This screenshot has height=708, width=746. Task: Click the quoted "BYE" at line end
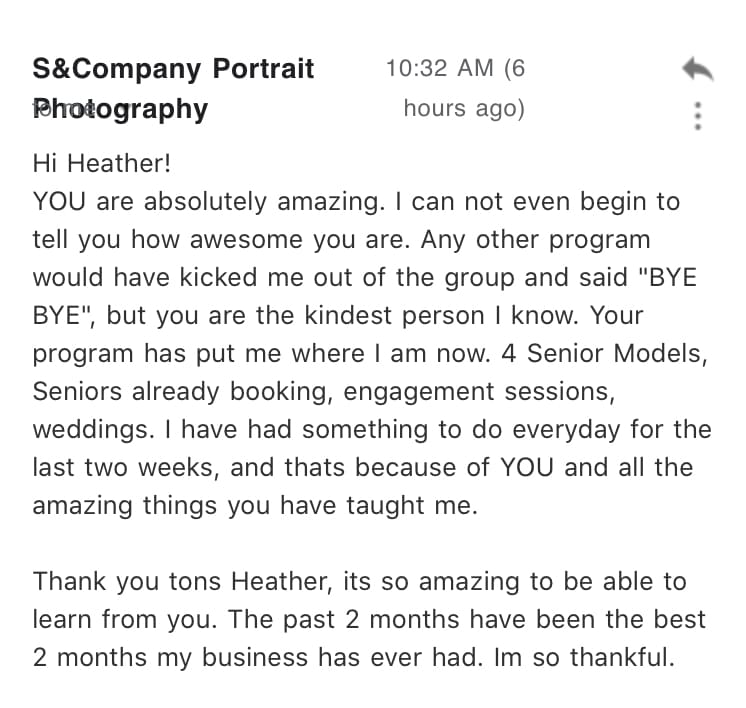pos(667,277)
